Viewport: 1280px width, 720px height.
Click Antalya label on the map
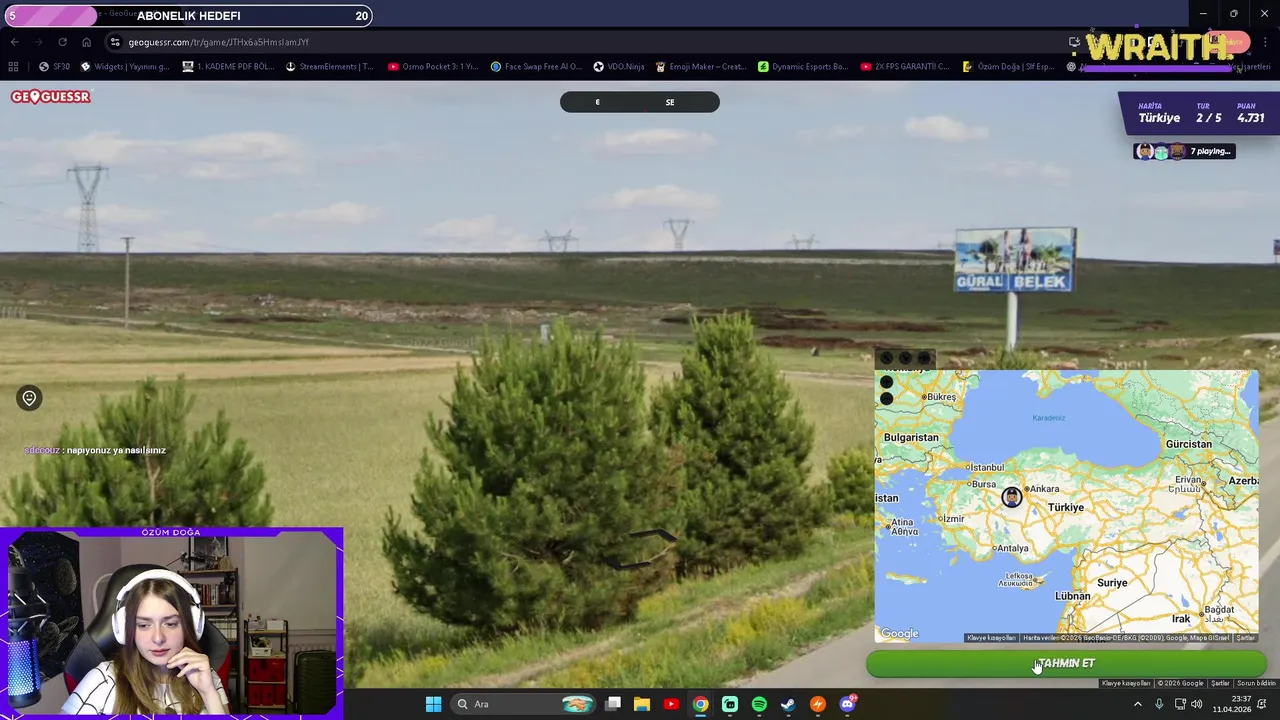click(x=1012, y=548)
